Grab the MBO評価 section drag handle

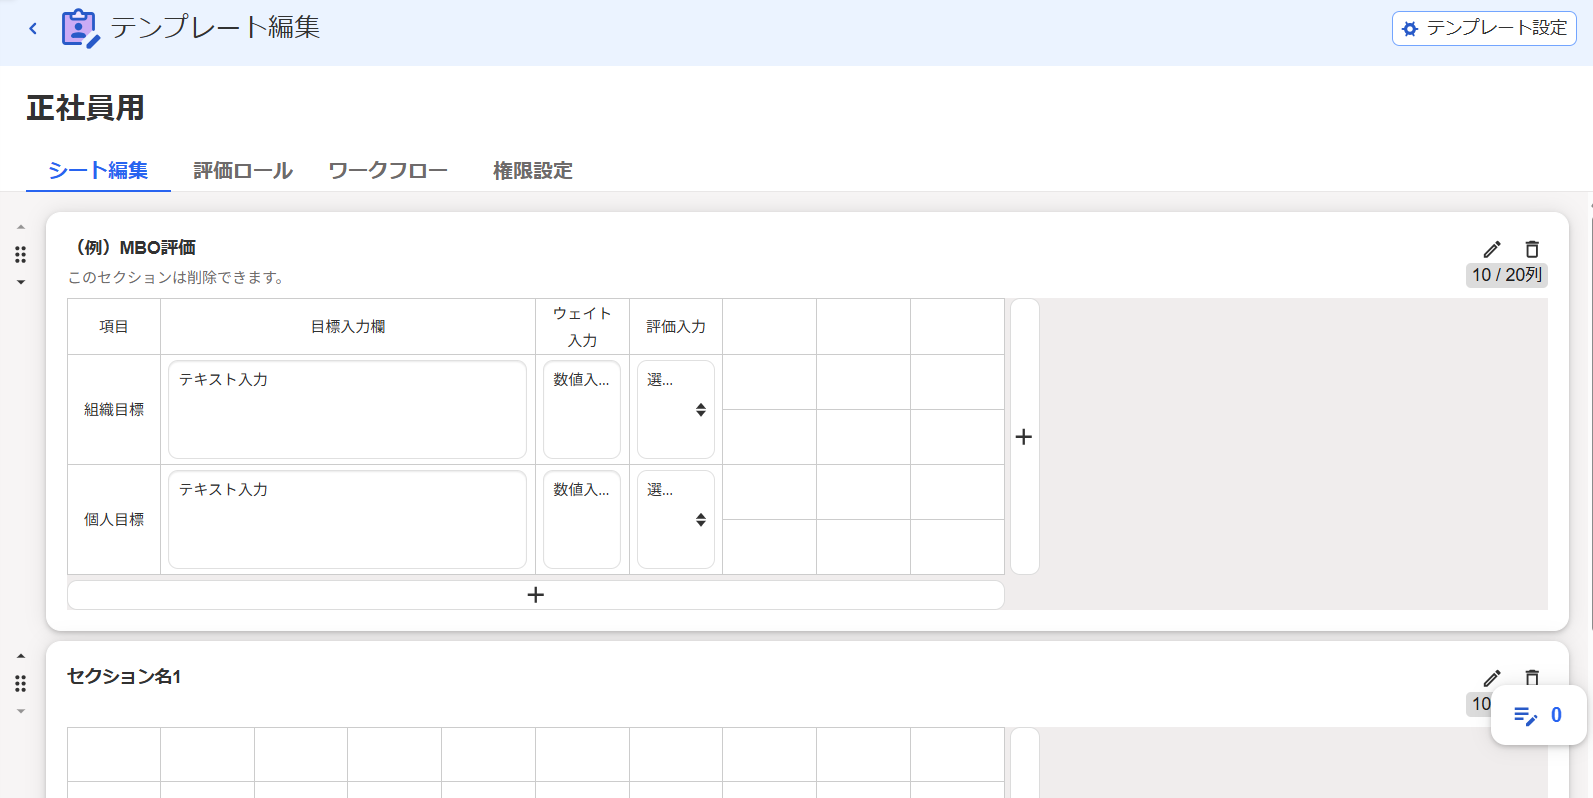tap(21, 254)
